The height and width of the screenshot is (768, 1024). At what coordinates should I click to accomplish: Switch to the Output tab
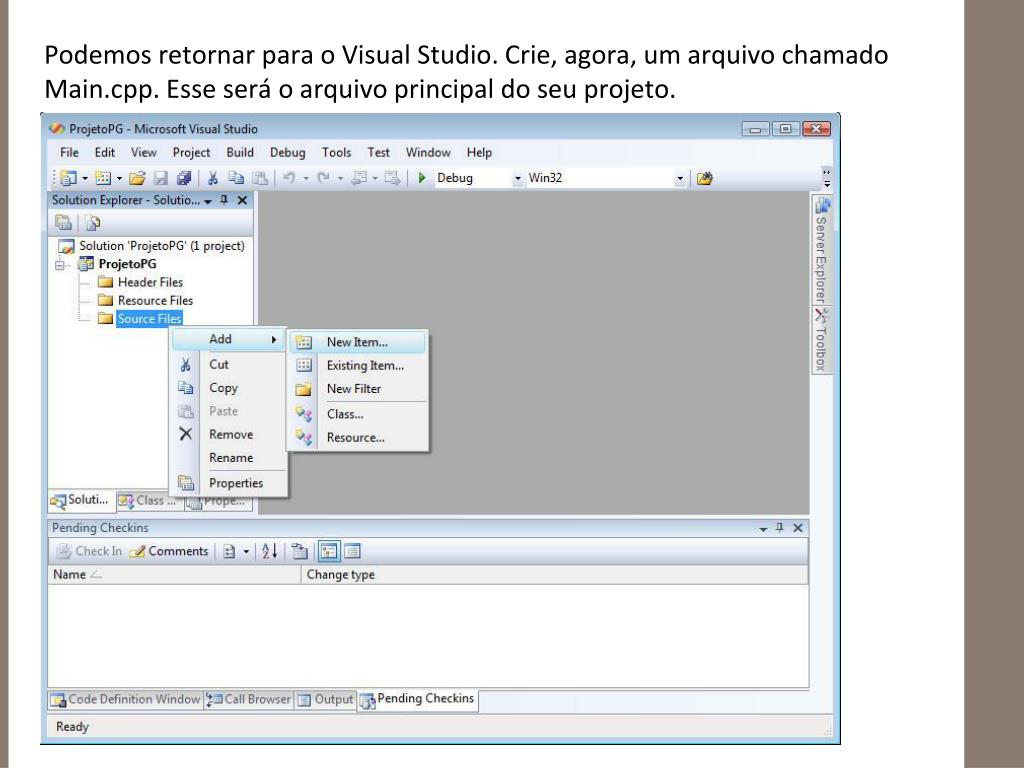click(325, 699)
